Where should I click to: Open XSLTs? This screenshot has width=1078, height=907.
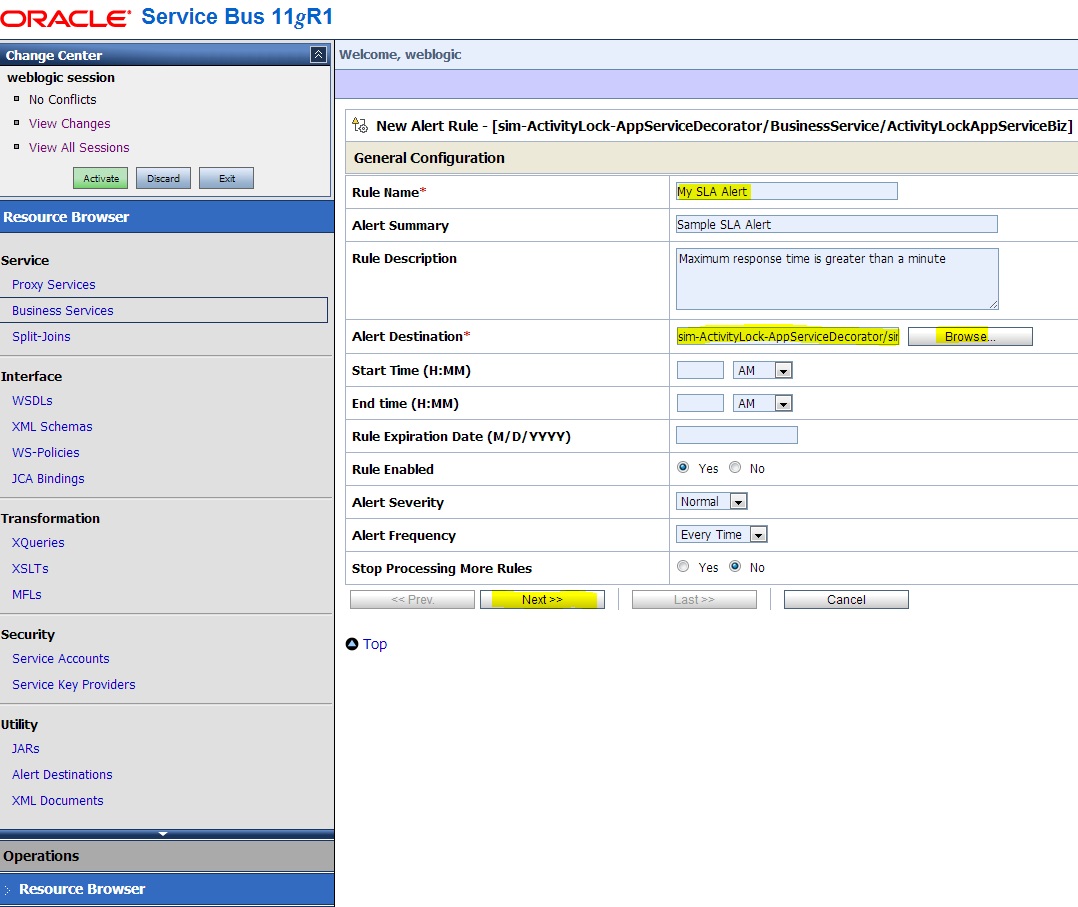point(30,569)
